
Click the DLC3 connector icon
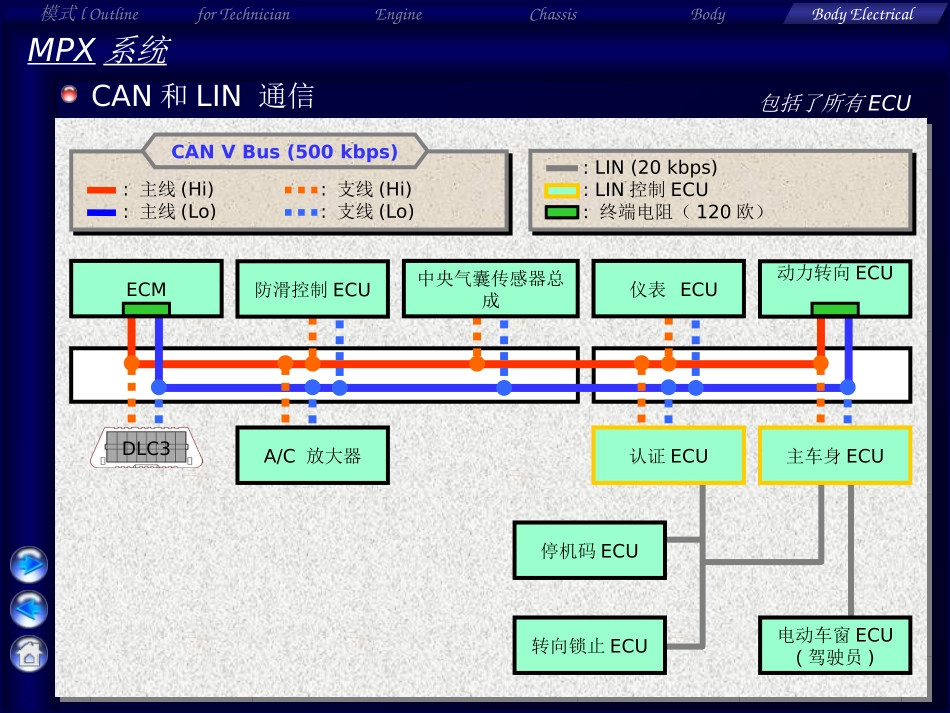(146, 448)
